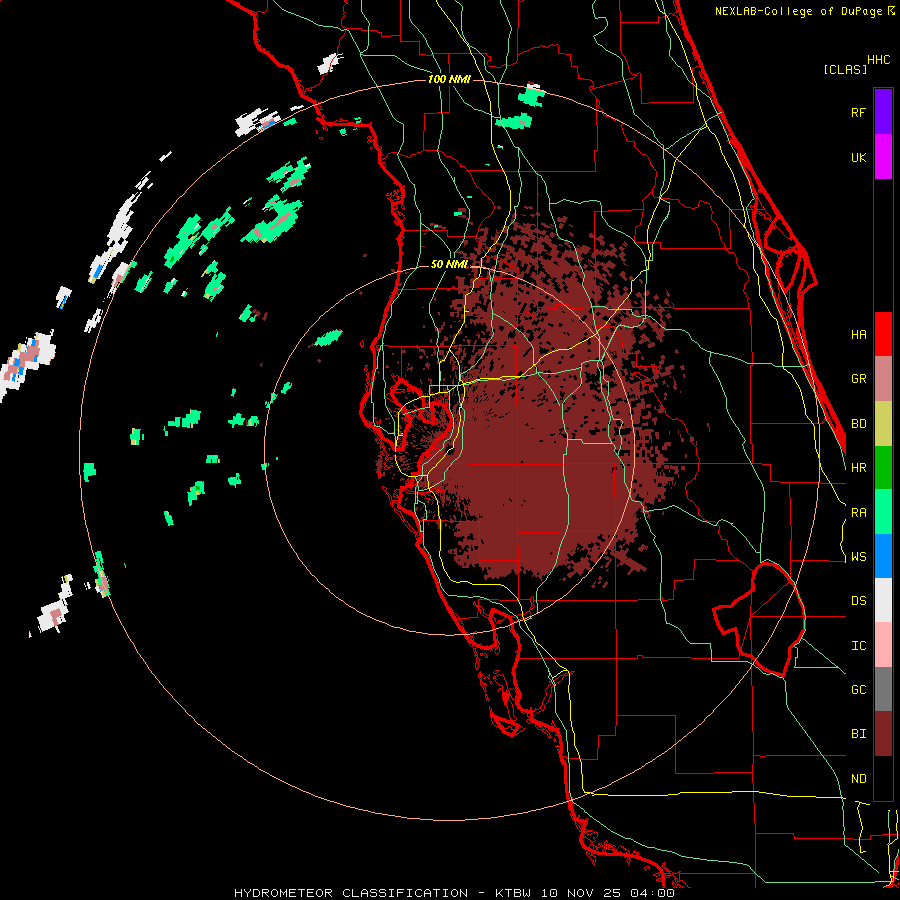The width and height of the screenshot is (900, 900).
Task: Click the 'GC' legend label
Action: point(858,690)
